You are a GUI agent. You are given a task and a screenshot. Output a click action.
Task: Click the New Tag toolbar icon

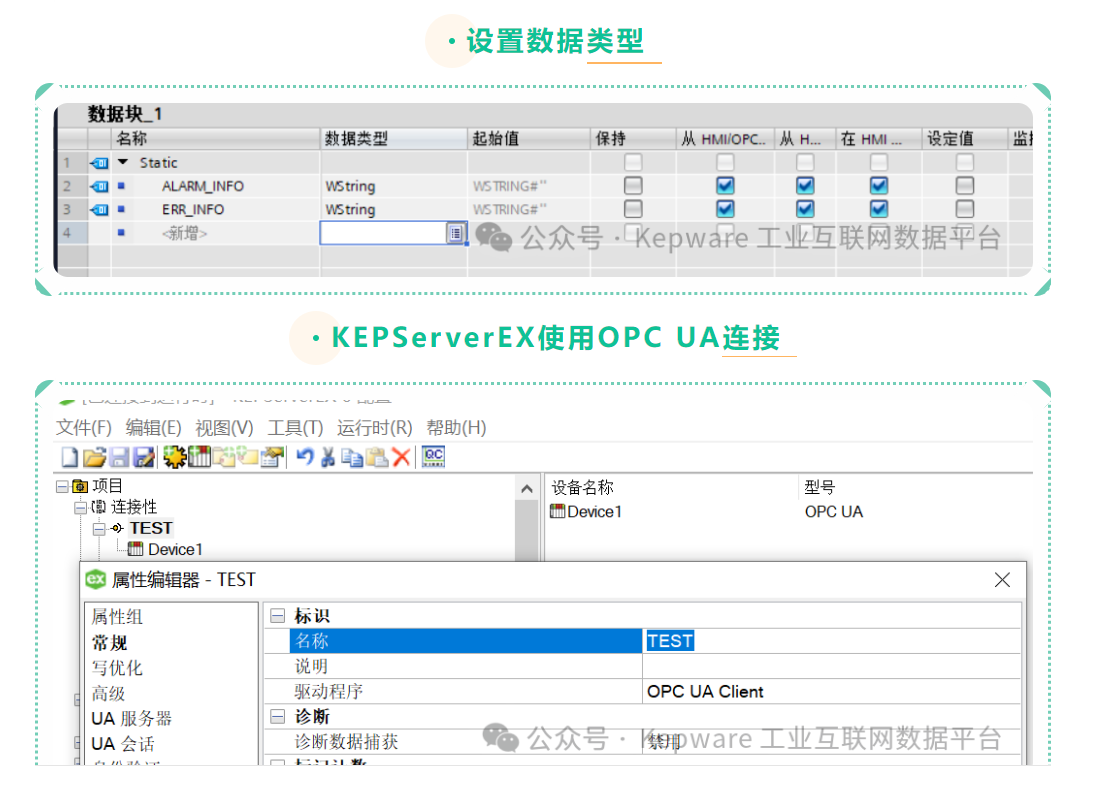coord(247,456)
